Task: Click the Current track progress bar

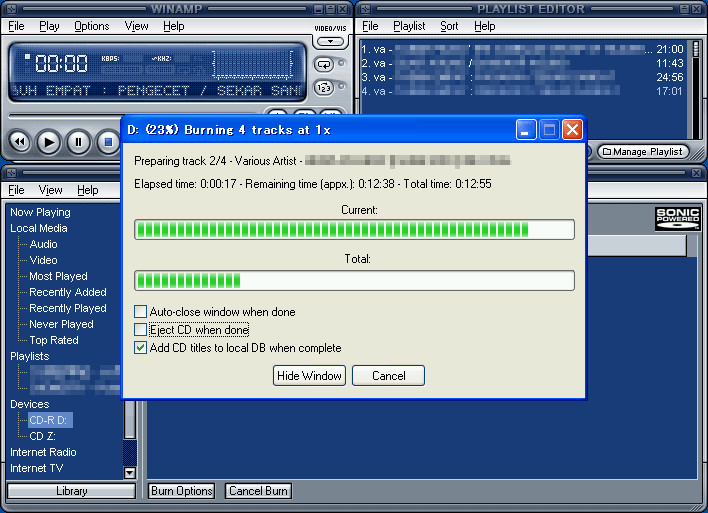Action: 354,229
